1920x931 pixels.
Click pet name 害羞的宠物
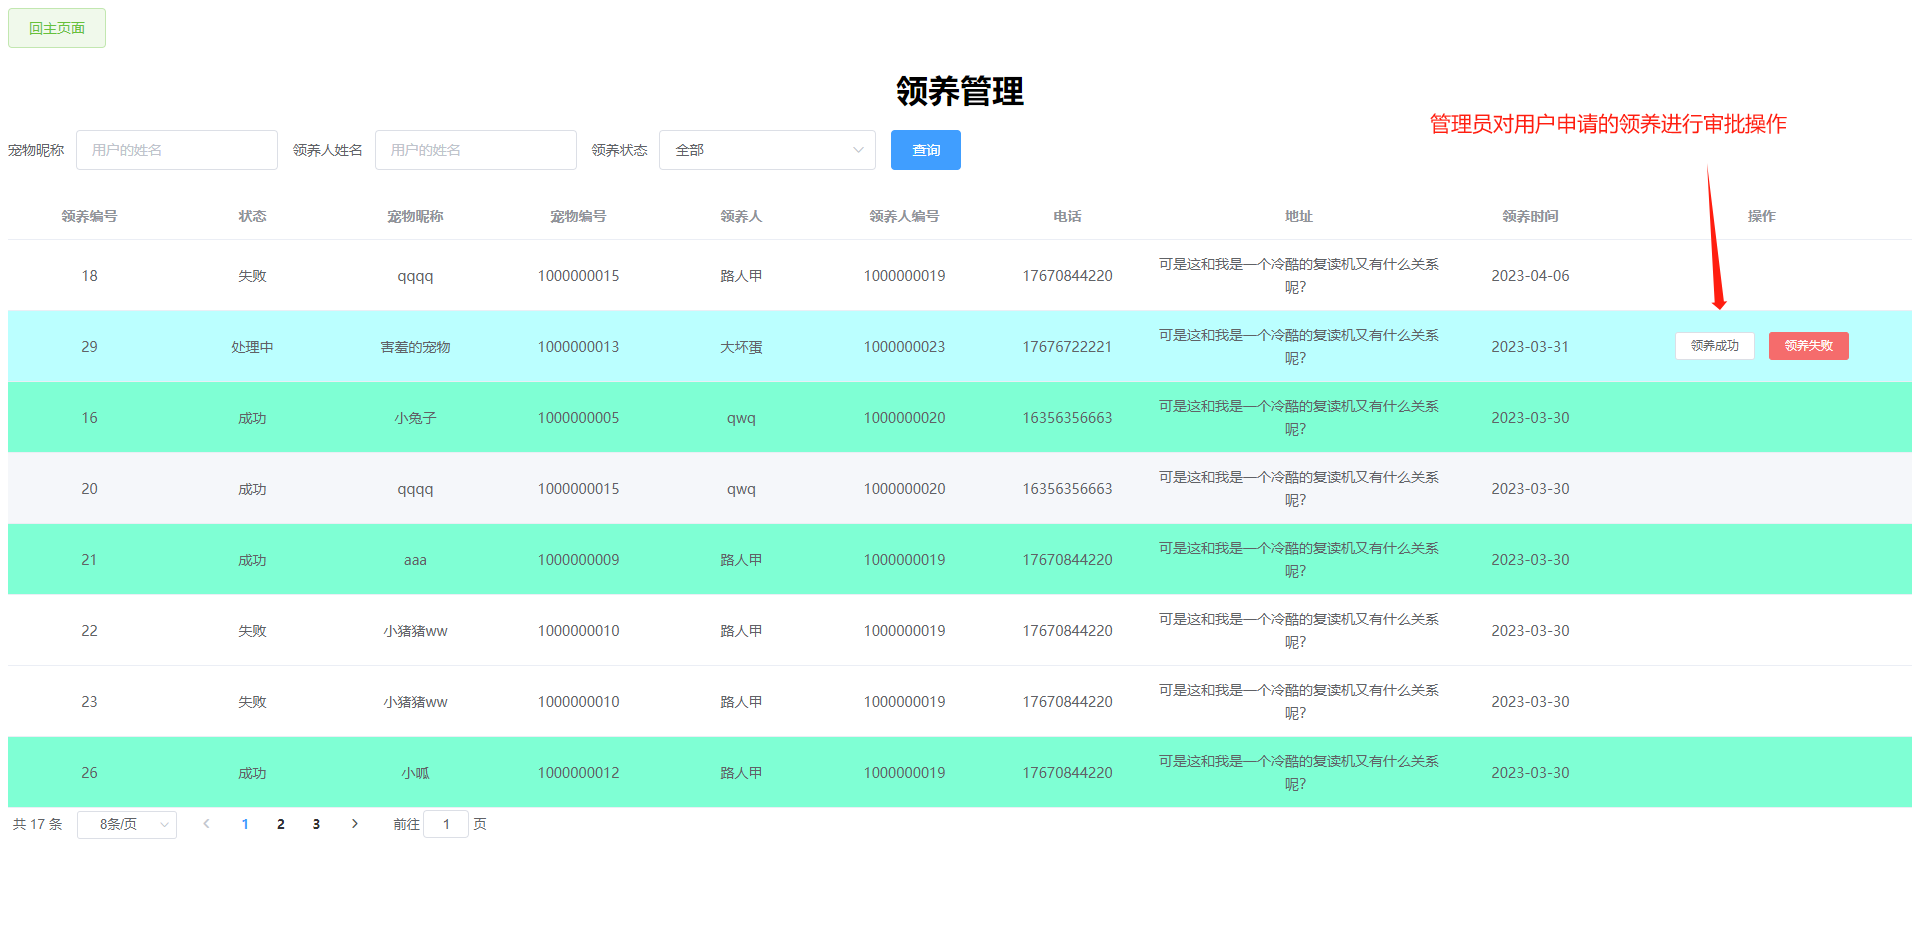tap(415, 347)
